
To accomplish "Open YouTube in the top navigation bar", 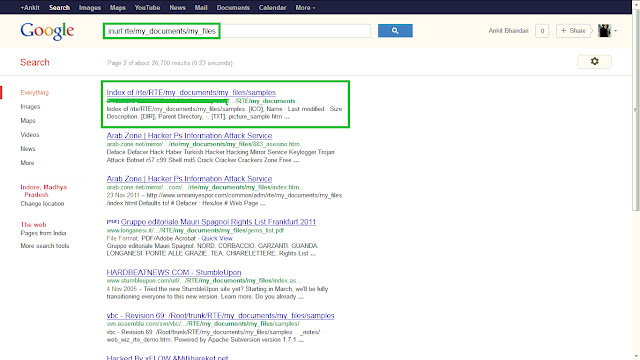I will pyautogui.click(x=147, y=7).
